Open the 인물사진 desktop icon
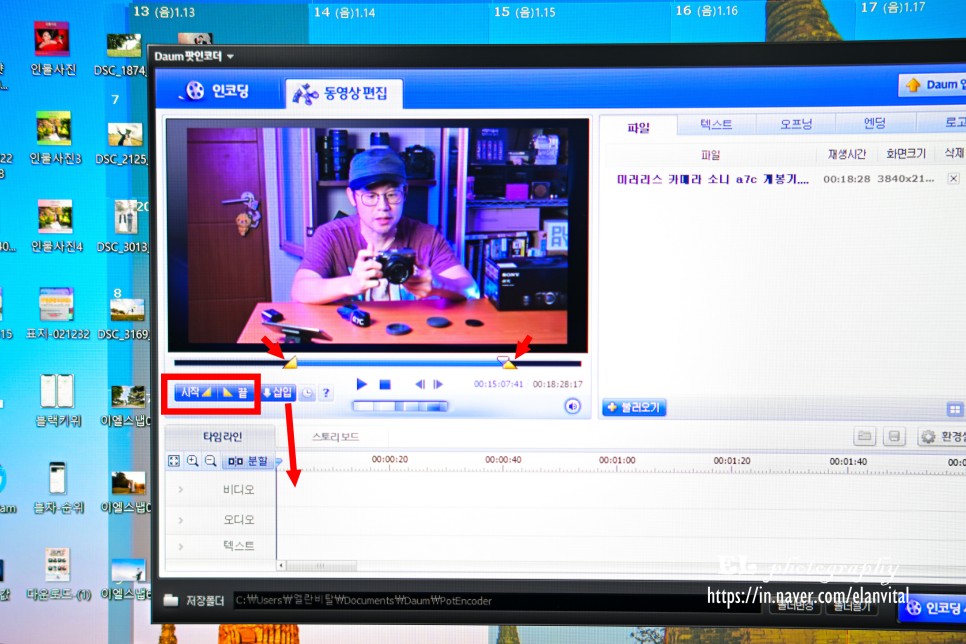966x644 pixels. pos(53,48)
